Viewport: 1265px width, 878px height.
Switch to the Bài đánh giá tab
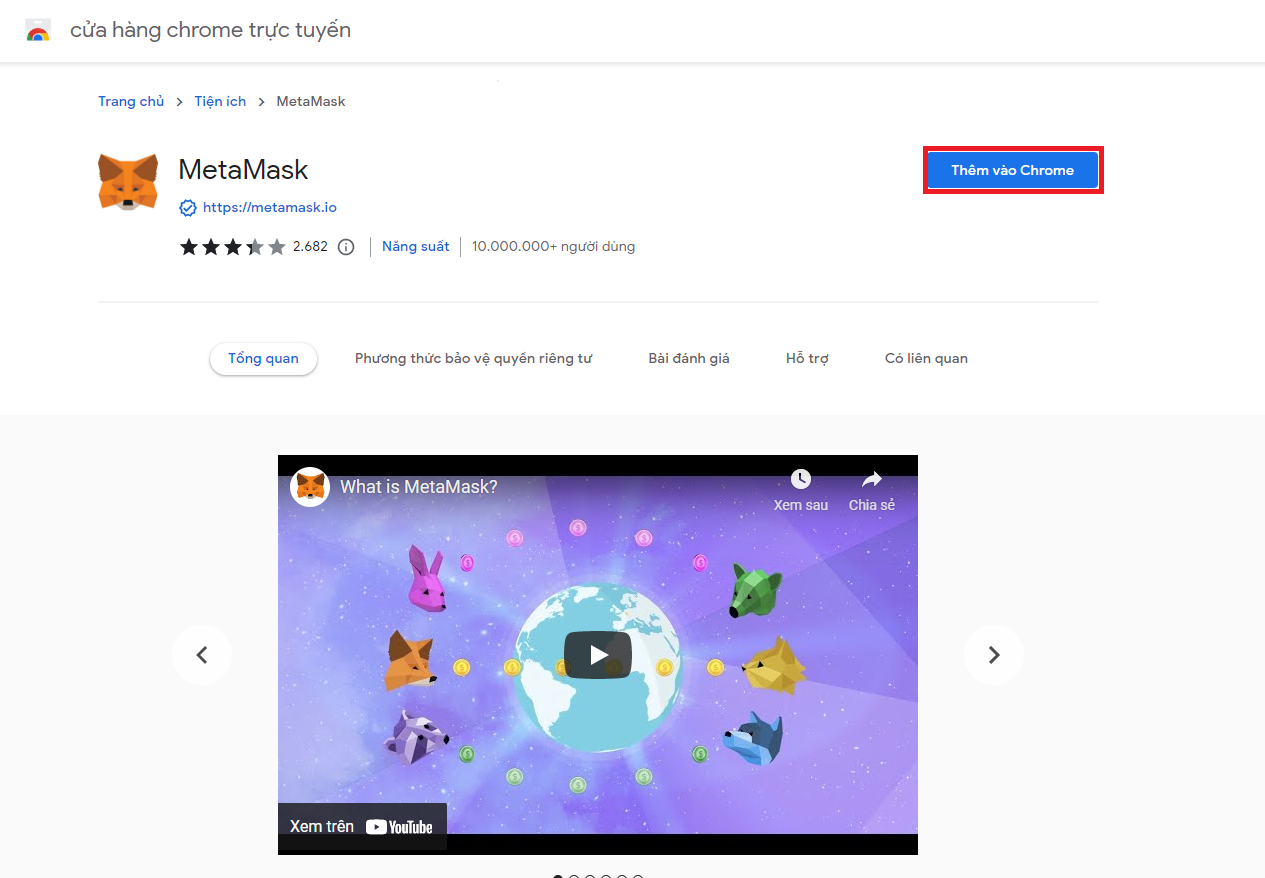[688, 357]
